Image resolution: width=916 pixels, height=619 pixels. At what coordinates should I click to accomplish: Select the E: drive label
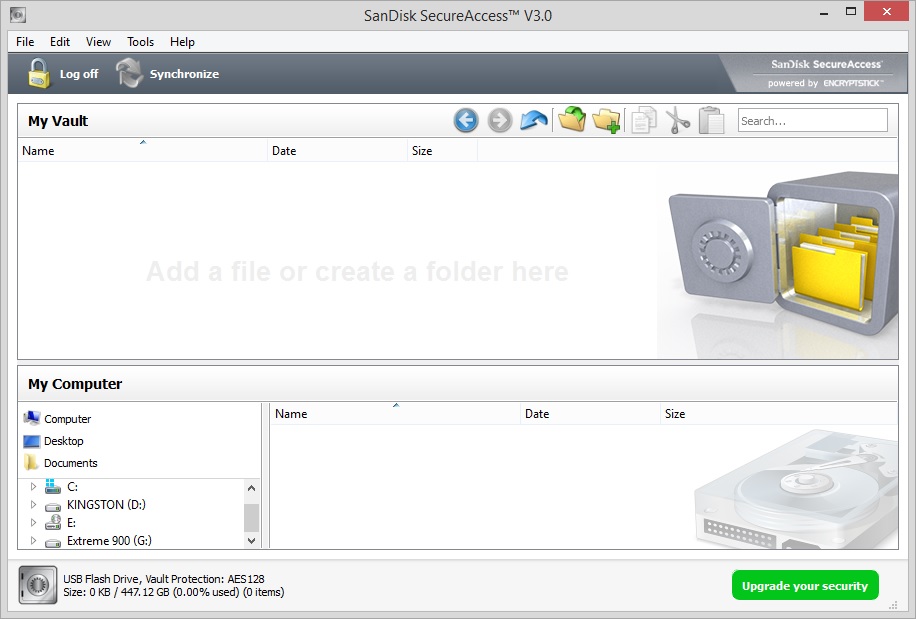(71, 523)
